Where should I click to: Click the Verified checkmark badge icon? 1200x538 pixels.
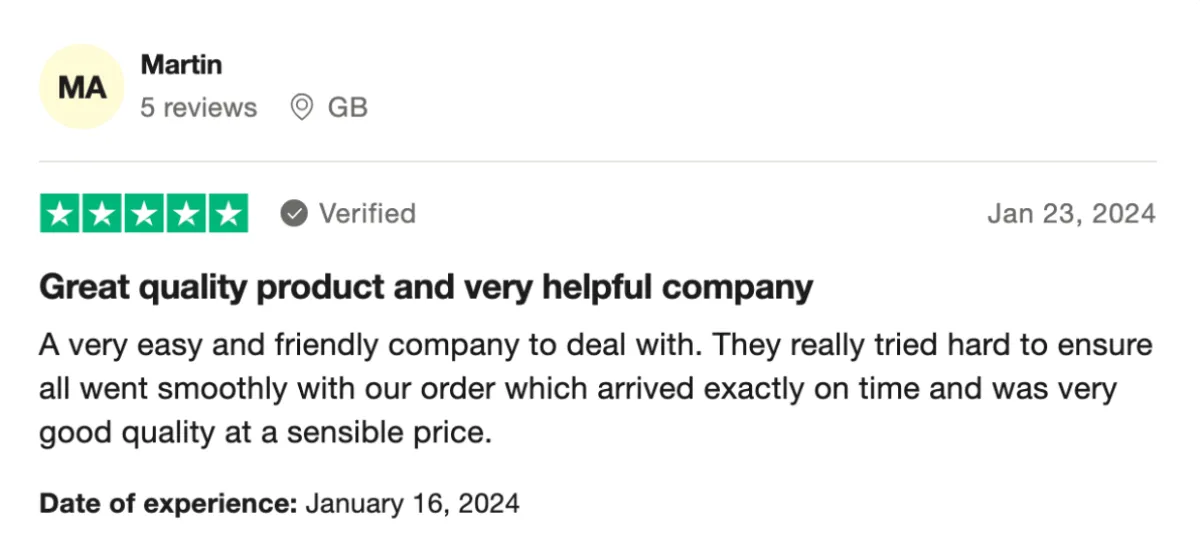(293, 214)
